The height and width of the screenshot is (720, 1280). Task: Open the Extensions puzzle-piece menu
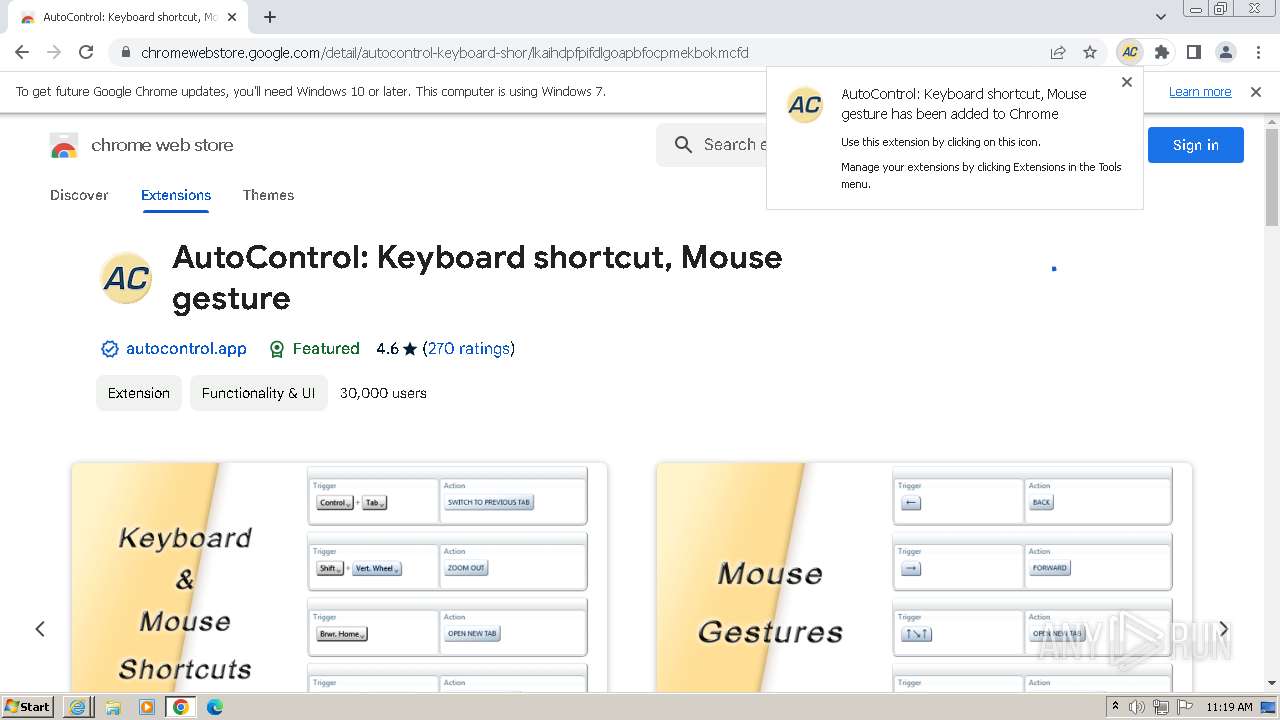point(1162,52)
